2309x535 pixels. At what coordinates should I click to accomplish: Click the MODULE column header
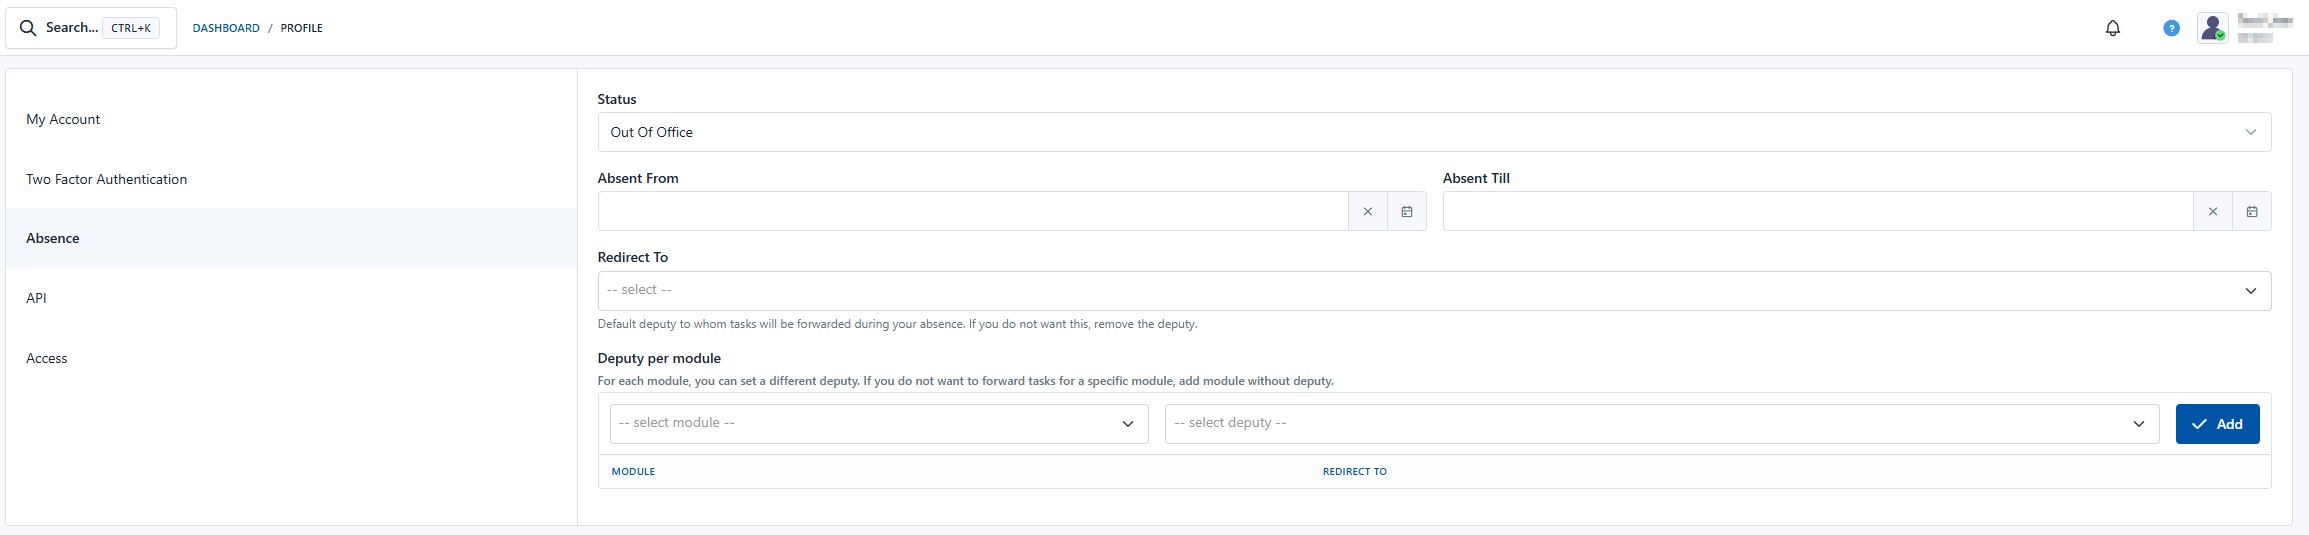point(633,471)
